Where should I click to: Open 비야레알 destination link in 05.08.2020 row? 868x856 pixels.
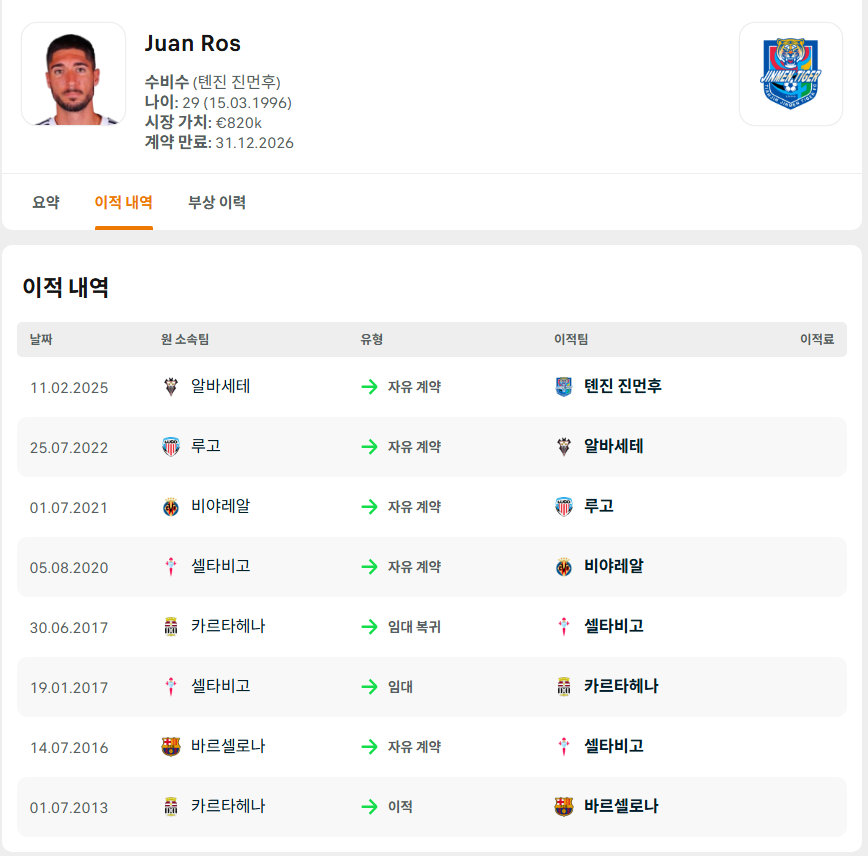click(613, 566)
